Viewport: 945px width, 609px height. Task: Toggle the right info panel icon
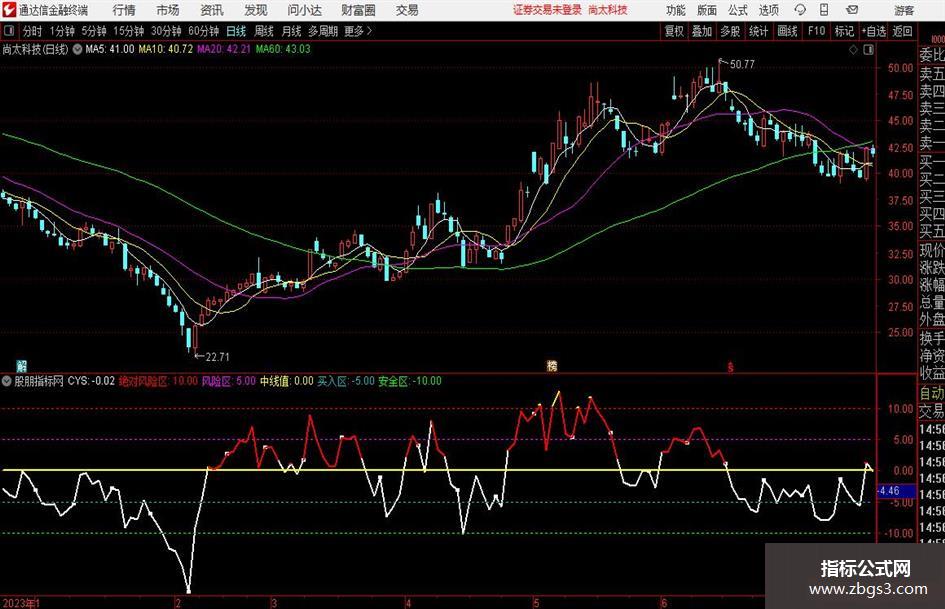868,49
